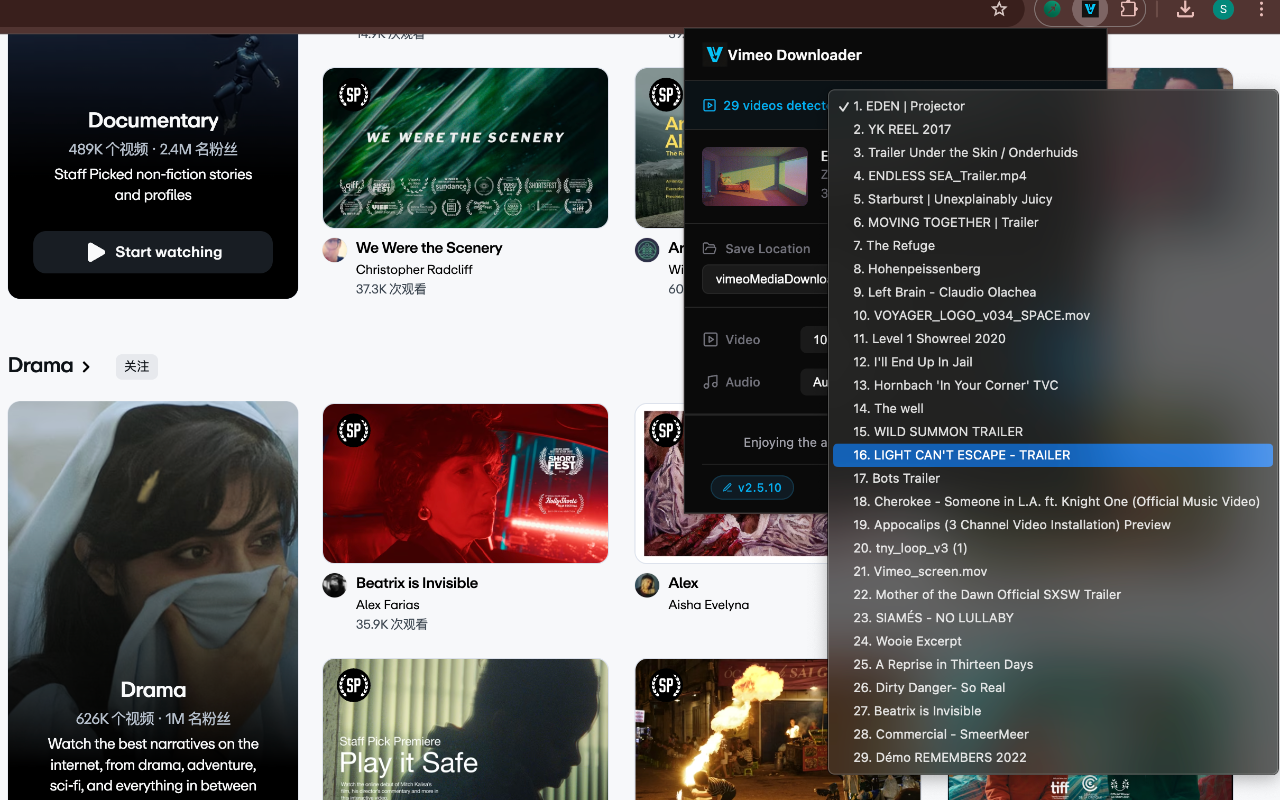The height and width of the screenshot is (800, 1280).
Task: Click the Audio note icon in the popup
Action: pos(710,381)
